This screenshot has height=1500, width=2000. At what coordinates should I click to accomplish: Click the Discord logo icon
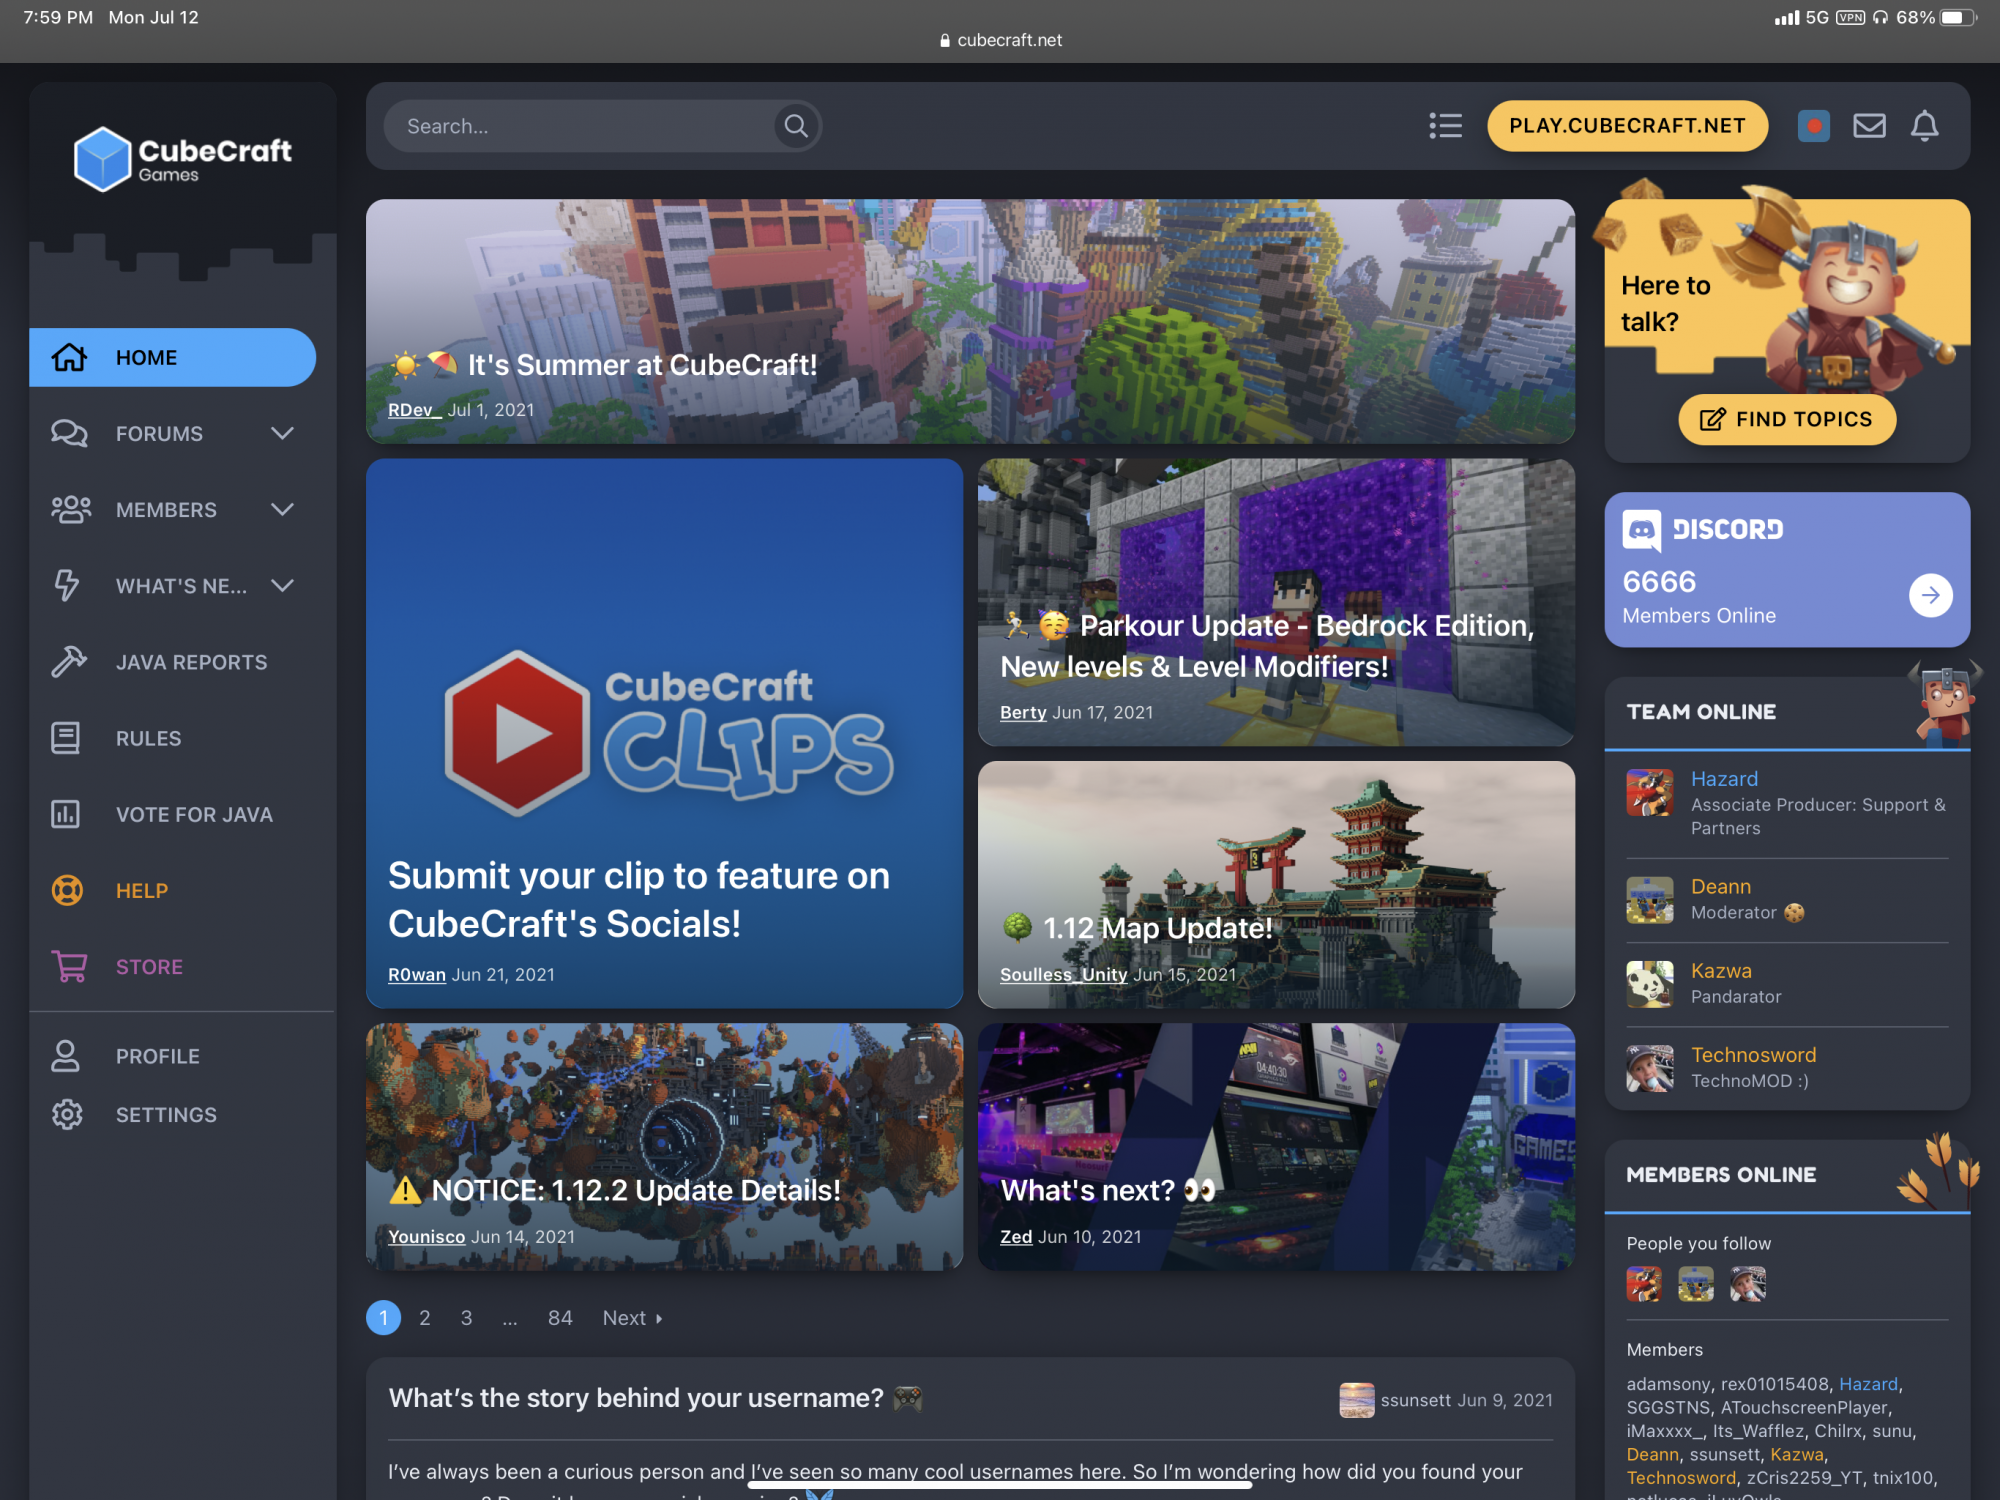click(x=1641, y=531)
